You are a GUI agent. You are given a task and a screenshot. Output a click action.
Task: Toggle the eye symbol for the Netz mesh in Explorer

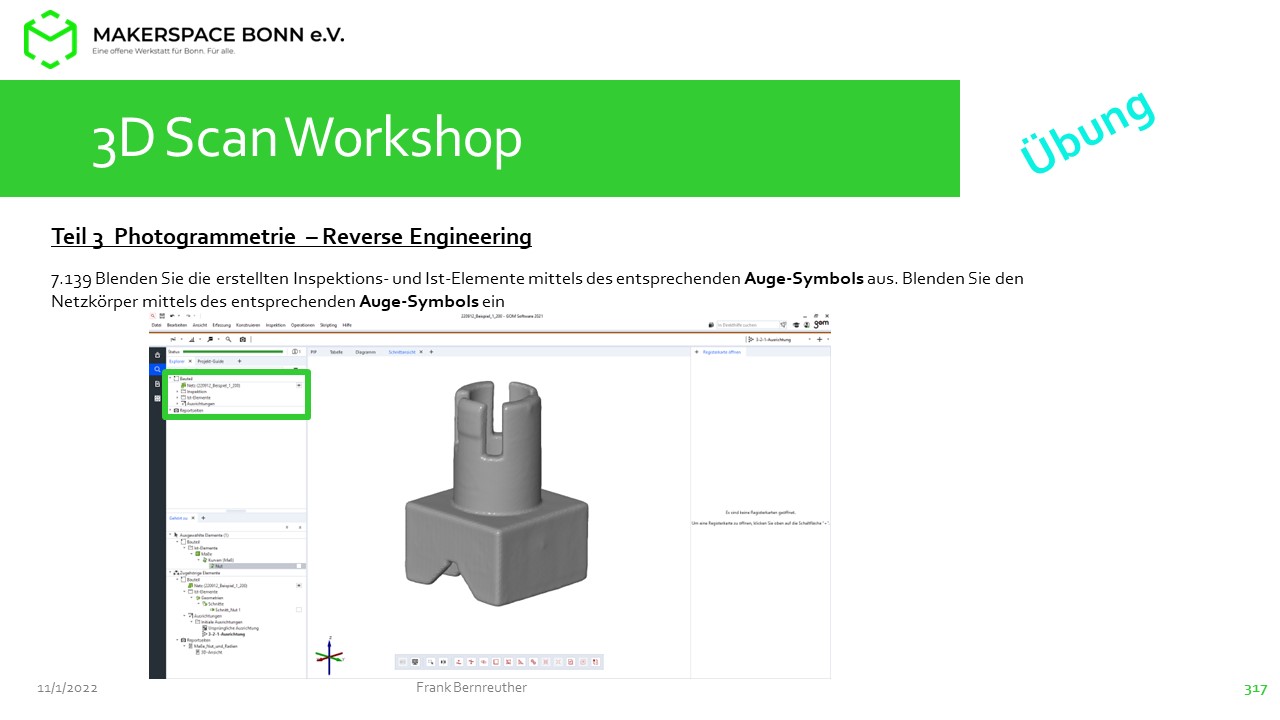(298, 385)
